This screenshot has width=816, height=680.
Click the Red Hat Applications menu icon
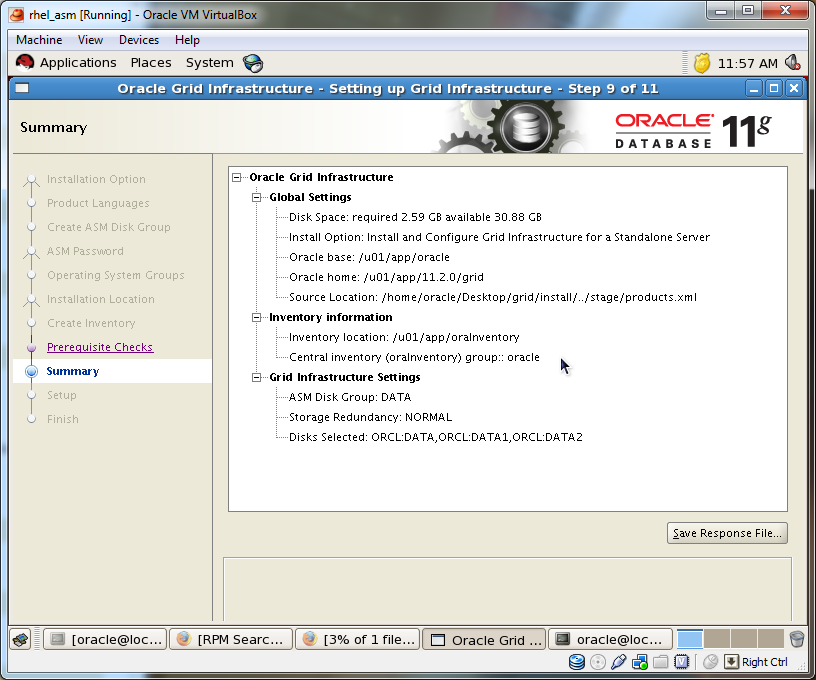pos(24,63)
